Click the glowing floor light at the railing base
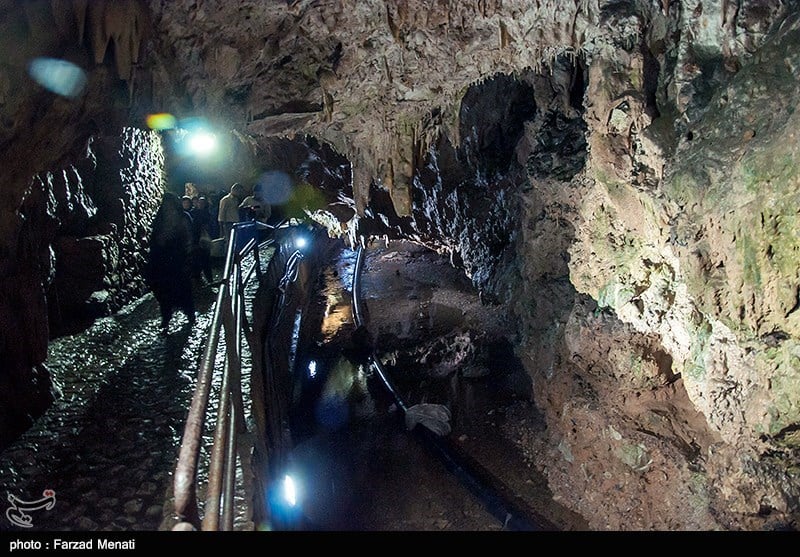The height and width of the screenshot is (557, 800). tap(289, 490)
